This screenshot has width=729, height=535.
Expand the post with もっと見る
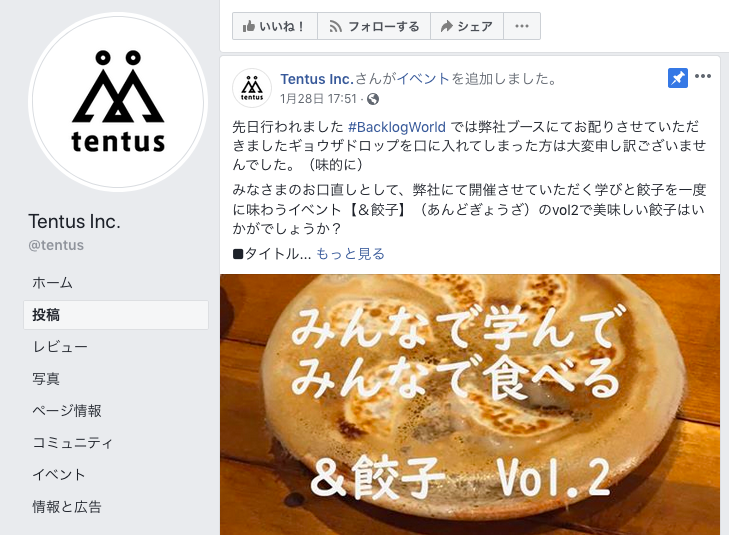click(x=351, y=254)
